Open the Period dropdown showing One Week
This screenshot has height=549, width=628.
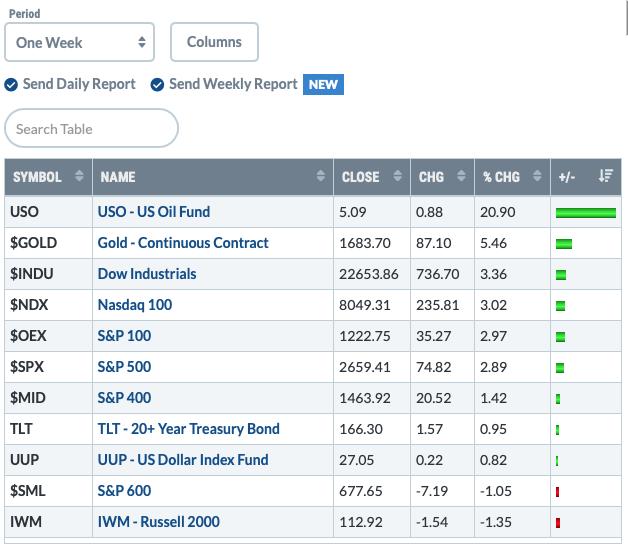(x=79, y=42)
